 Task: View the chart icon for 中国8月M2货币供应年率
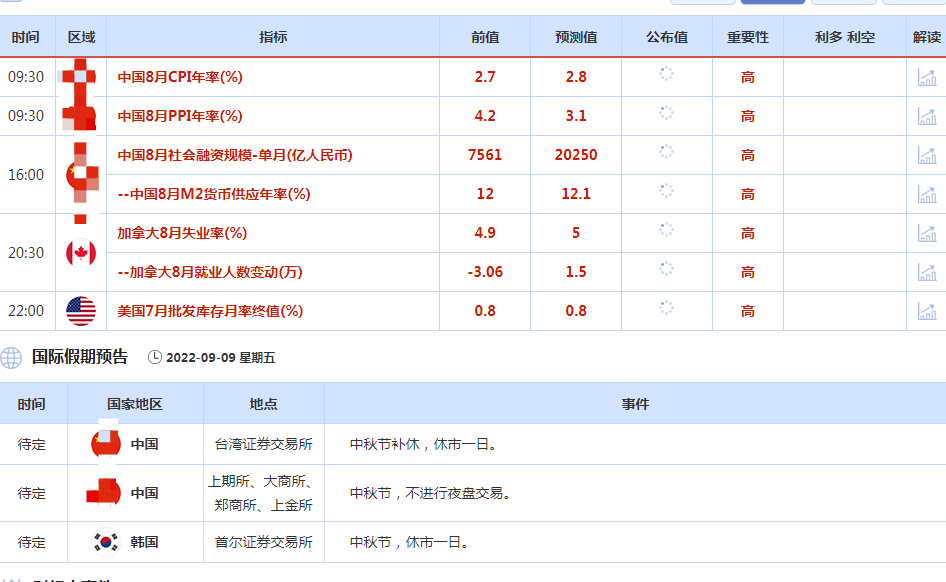coord(927,194)
